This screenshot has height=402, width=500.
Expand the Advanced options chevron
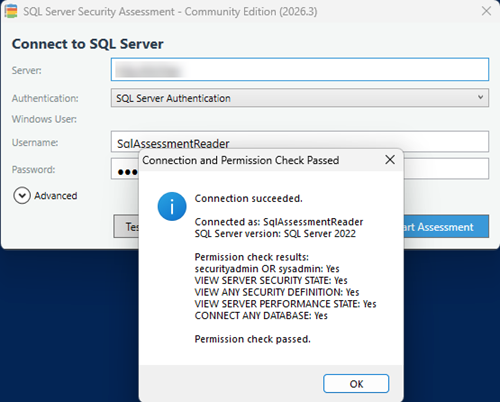click(x=22, y=196)
